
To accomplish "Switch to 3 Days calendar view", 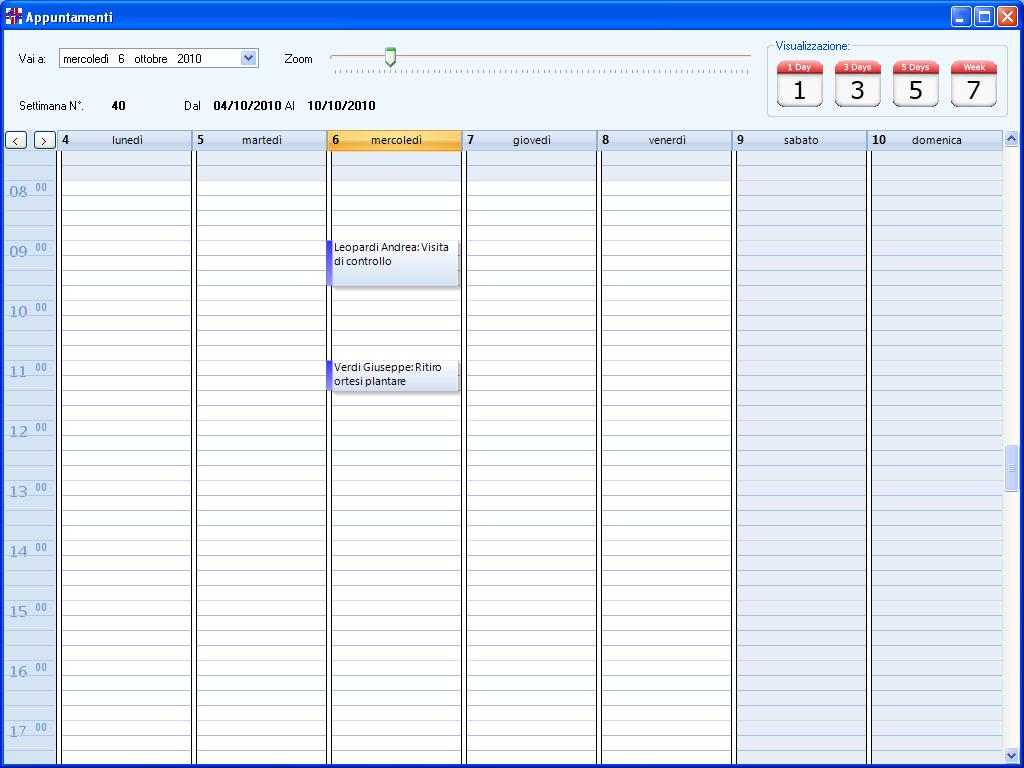I will click(857, 84).
